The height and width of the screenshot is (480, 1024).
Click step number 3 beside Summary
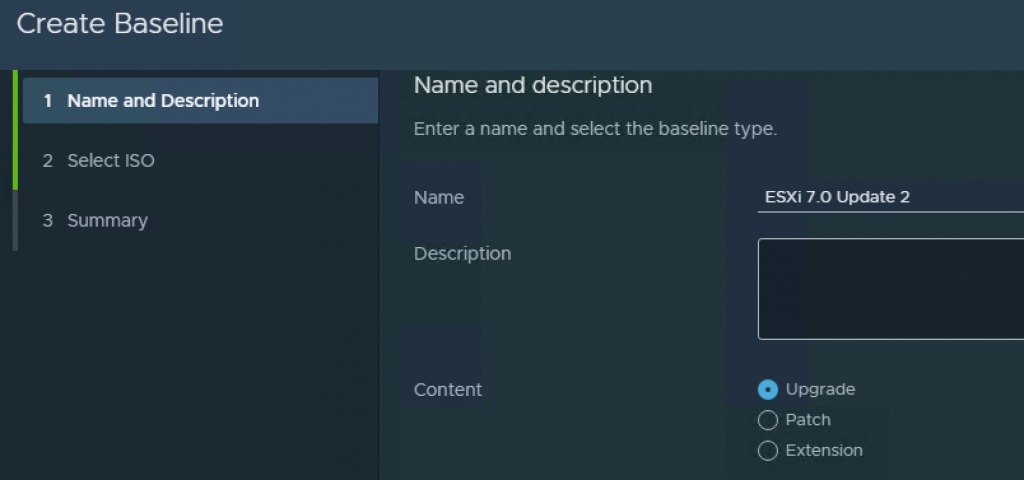48,221
